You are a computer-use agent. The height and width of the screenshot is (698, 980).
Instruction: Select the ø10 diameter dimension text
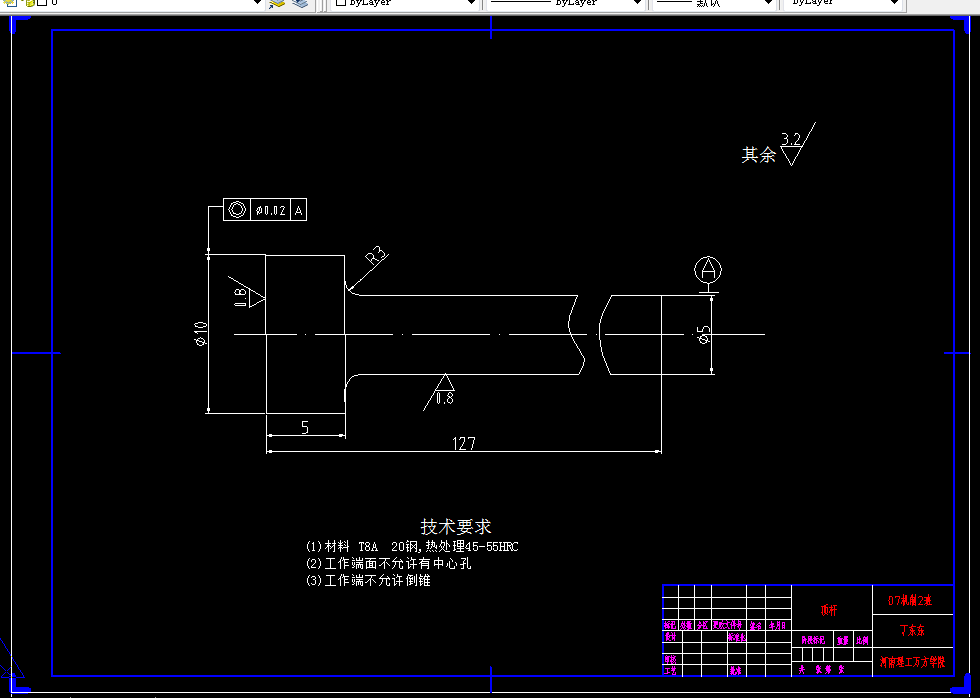(x=200, y=333)
